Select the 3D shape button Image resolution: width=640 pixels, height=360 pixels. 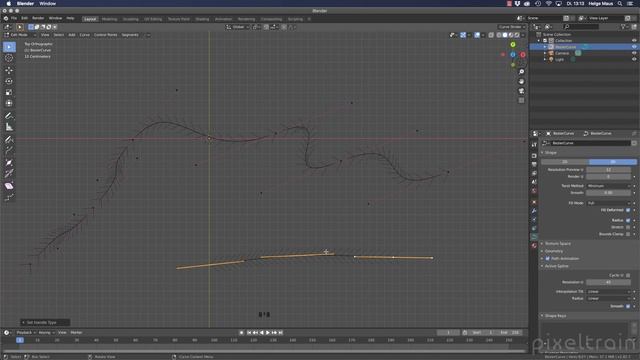[x=613, y=162]
